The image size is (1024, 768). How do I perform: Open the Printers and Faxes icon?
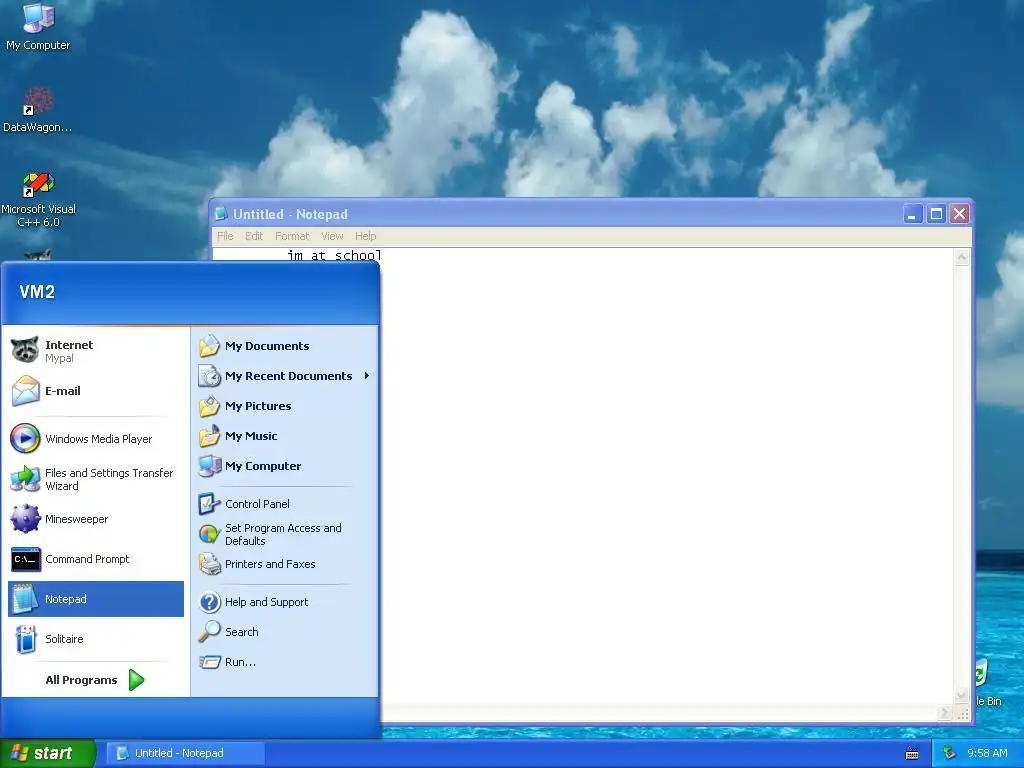(210, 564)
